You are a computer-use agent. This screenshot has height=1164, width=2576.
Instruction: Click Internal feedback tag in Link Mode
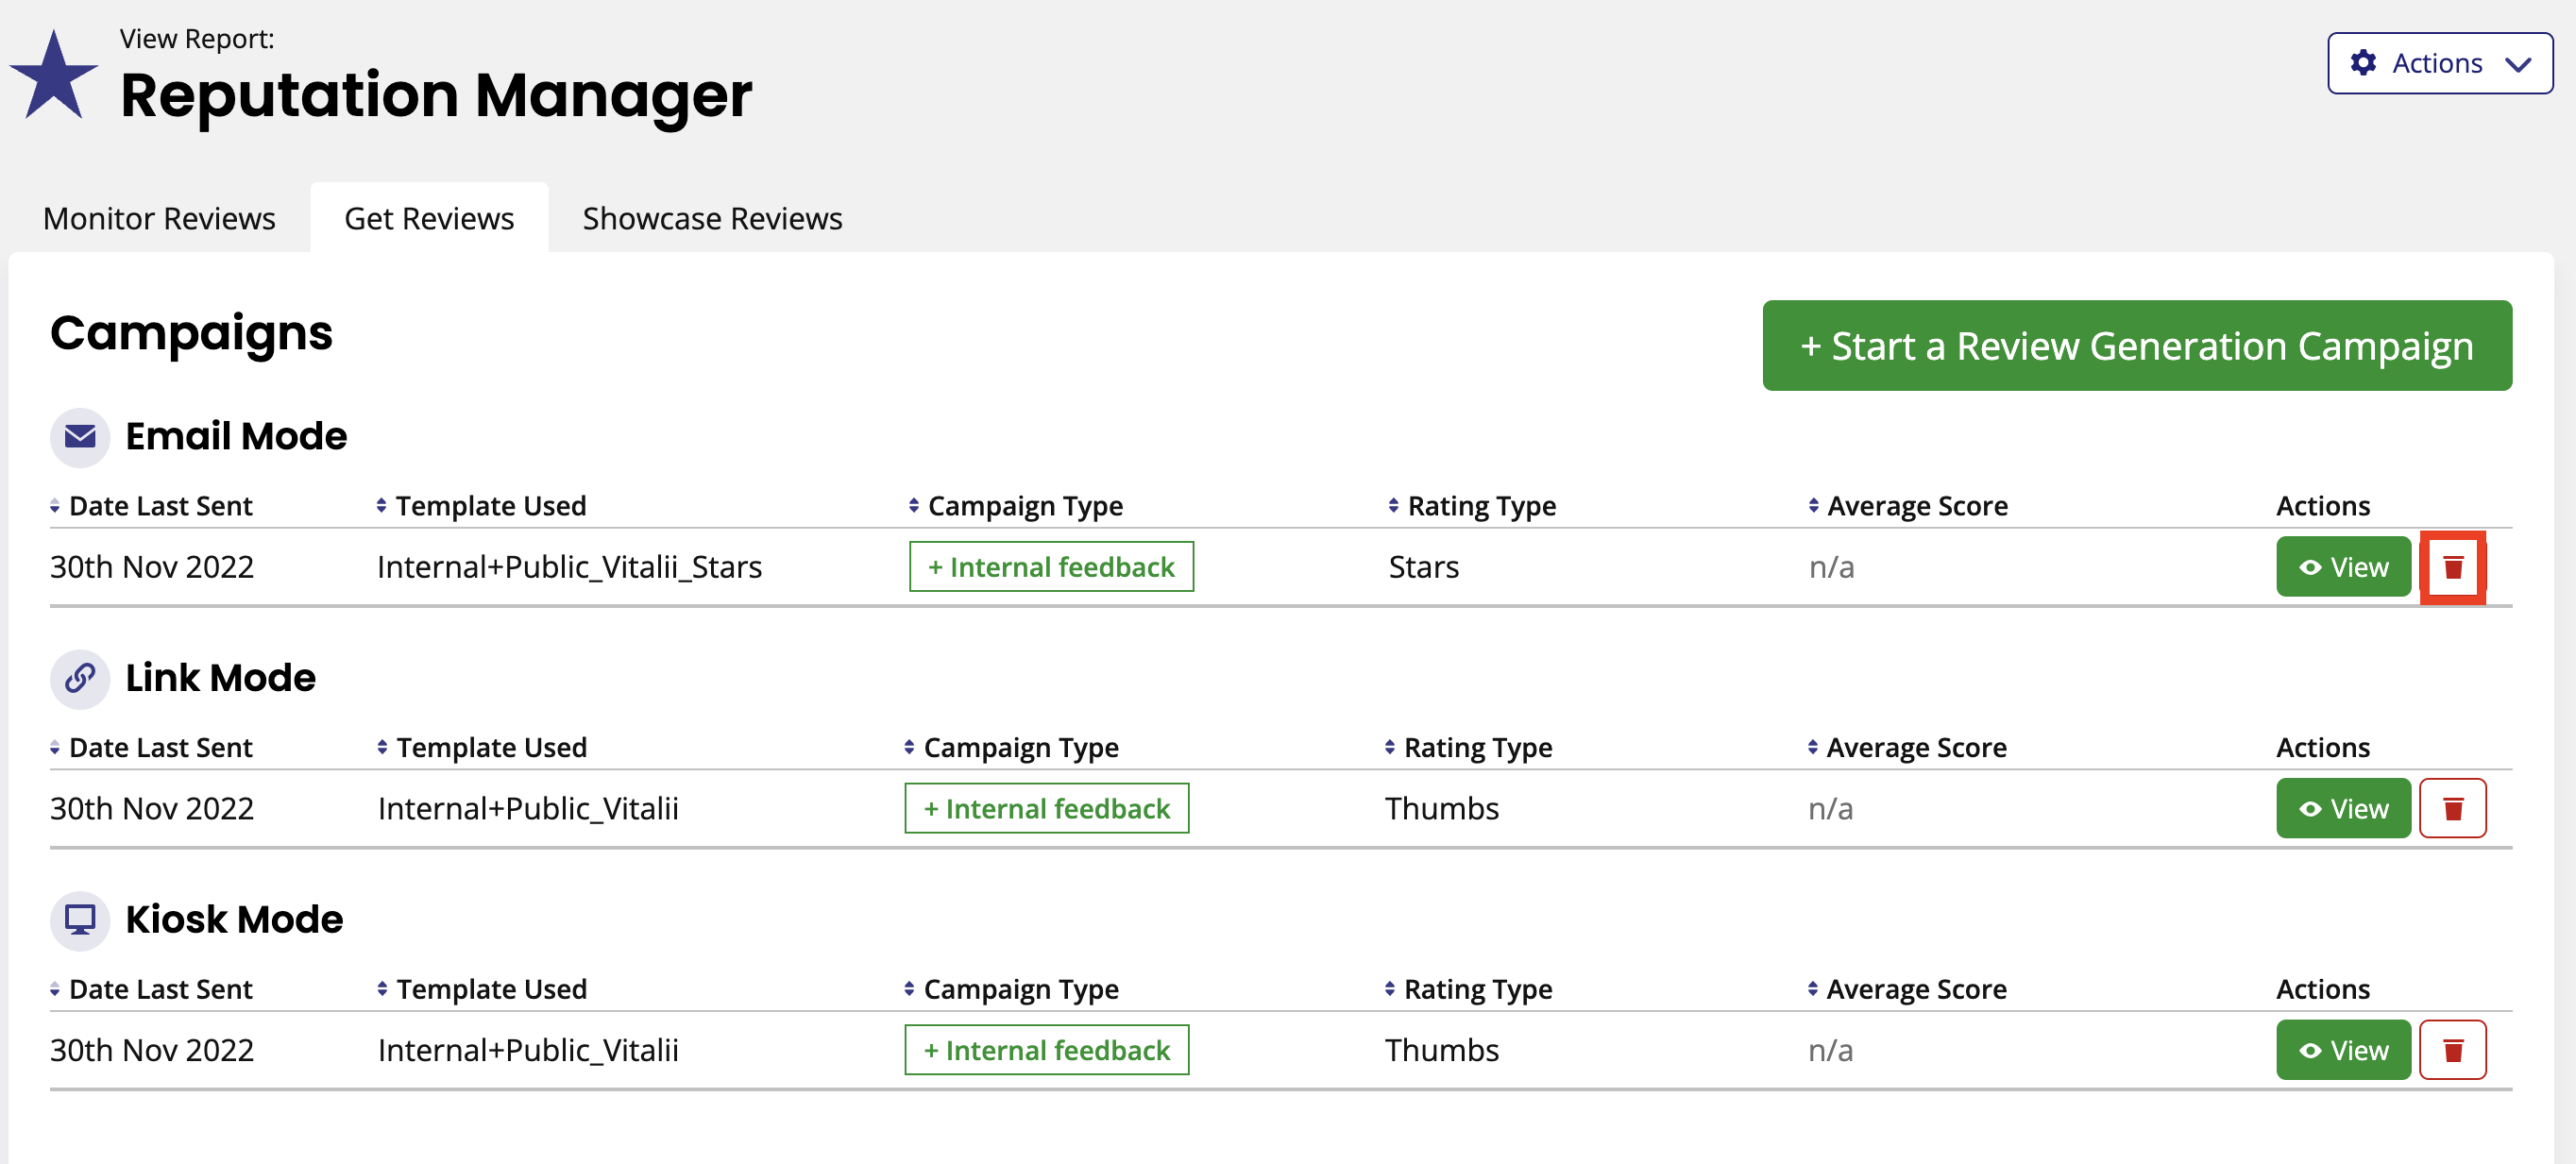pyautogui.click(x=1047, y=808)
